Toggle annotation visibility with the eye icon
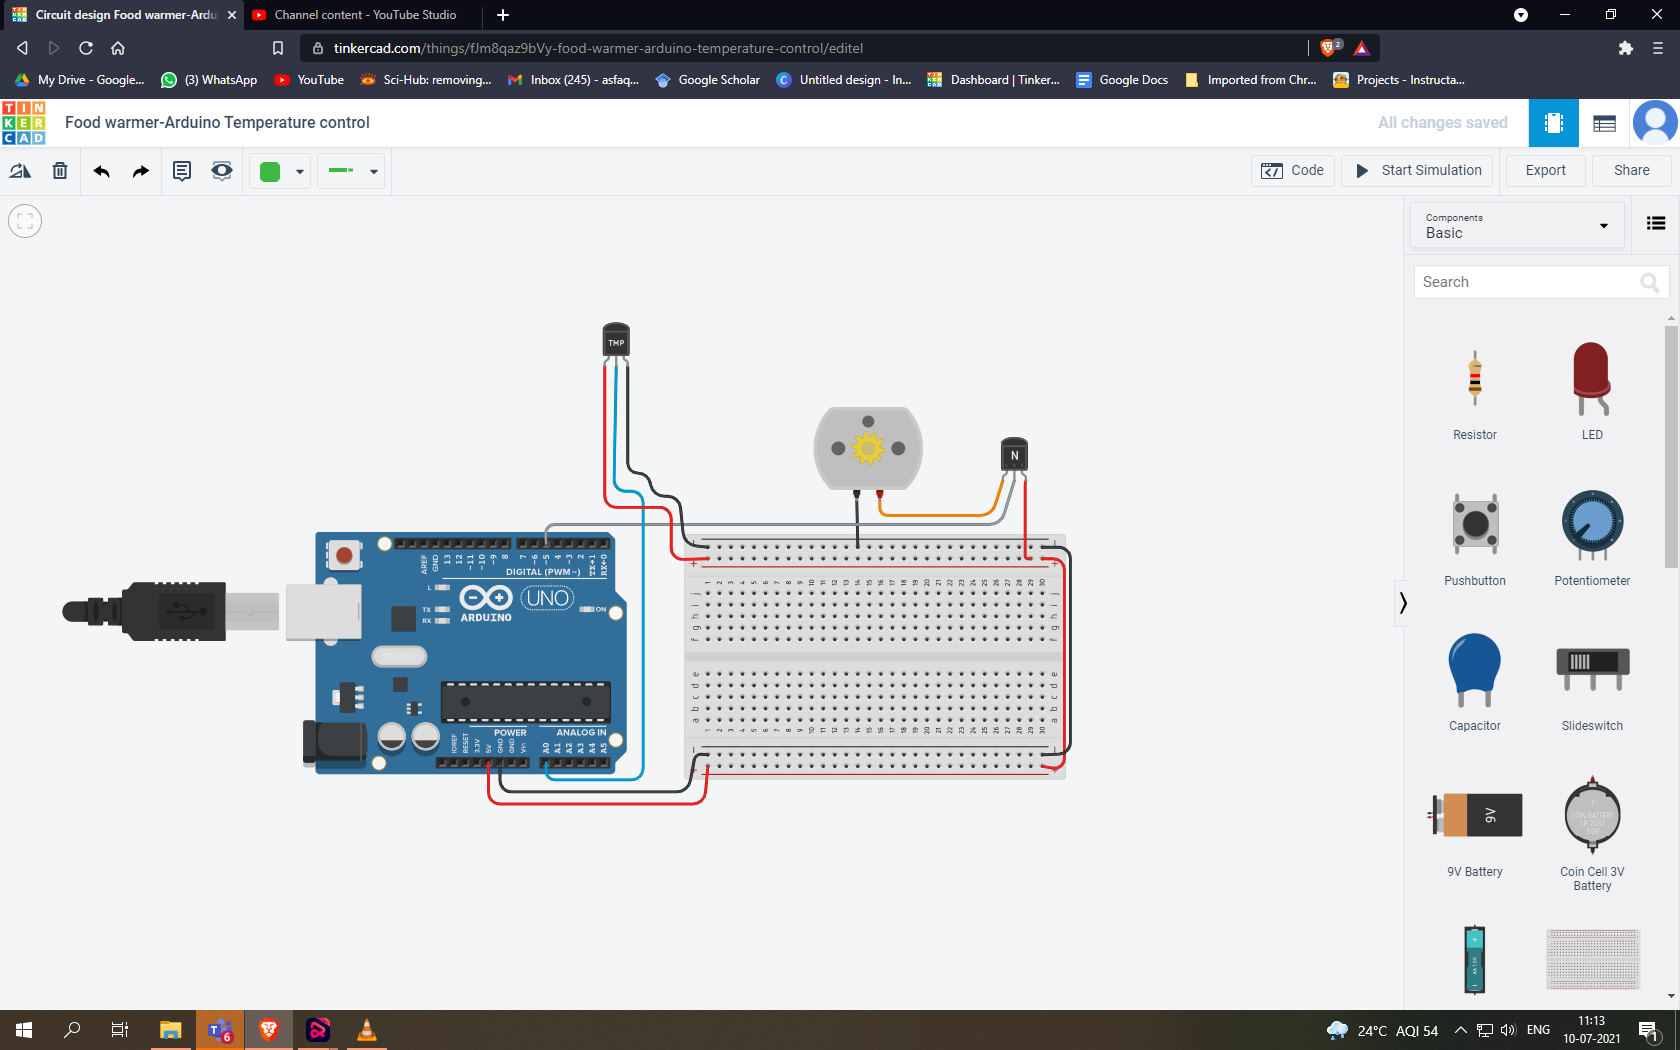 coord(221,170)
